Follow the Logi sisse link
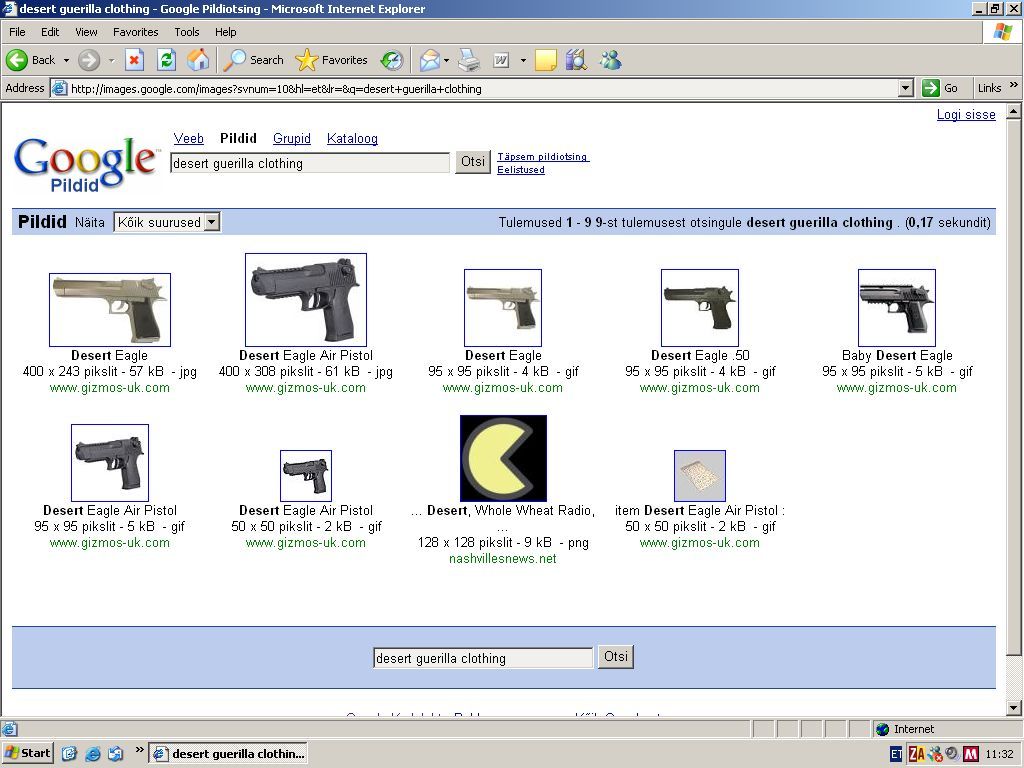Image resolution: width=1024 pixels, height=768 pixels. point(966,115)
